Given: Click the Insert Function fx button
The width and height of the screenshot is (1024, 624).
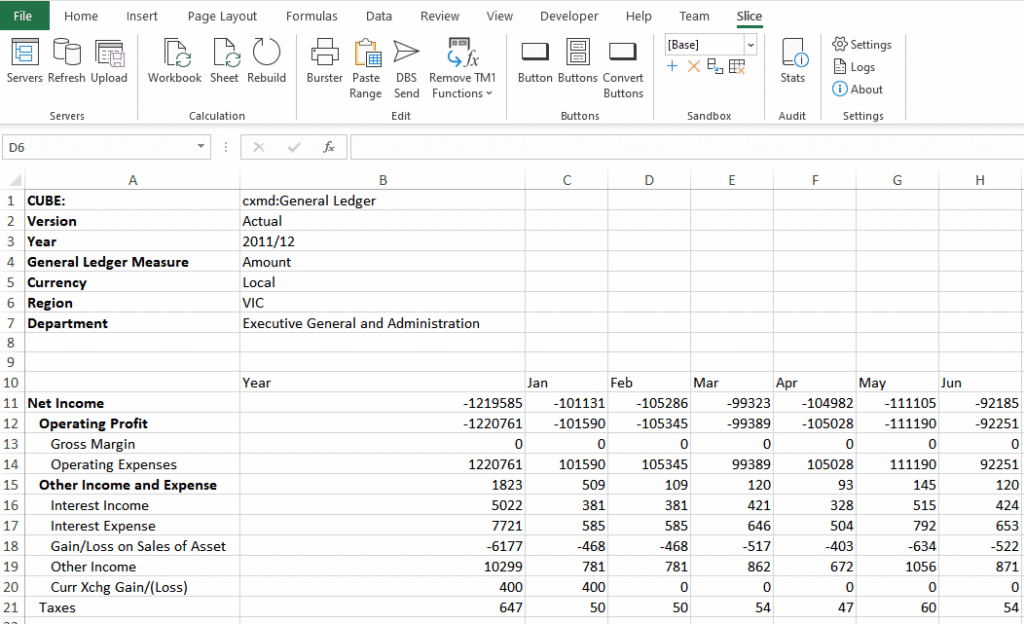Looking at the screenshot, I should [x=328, y=147].
